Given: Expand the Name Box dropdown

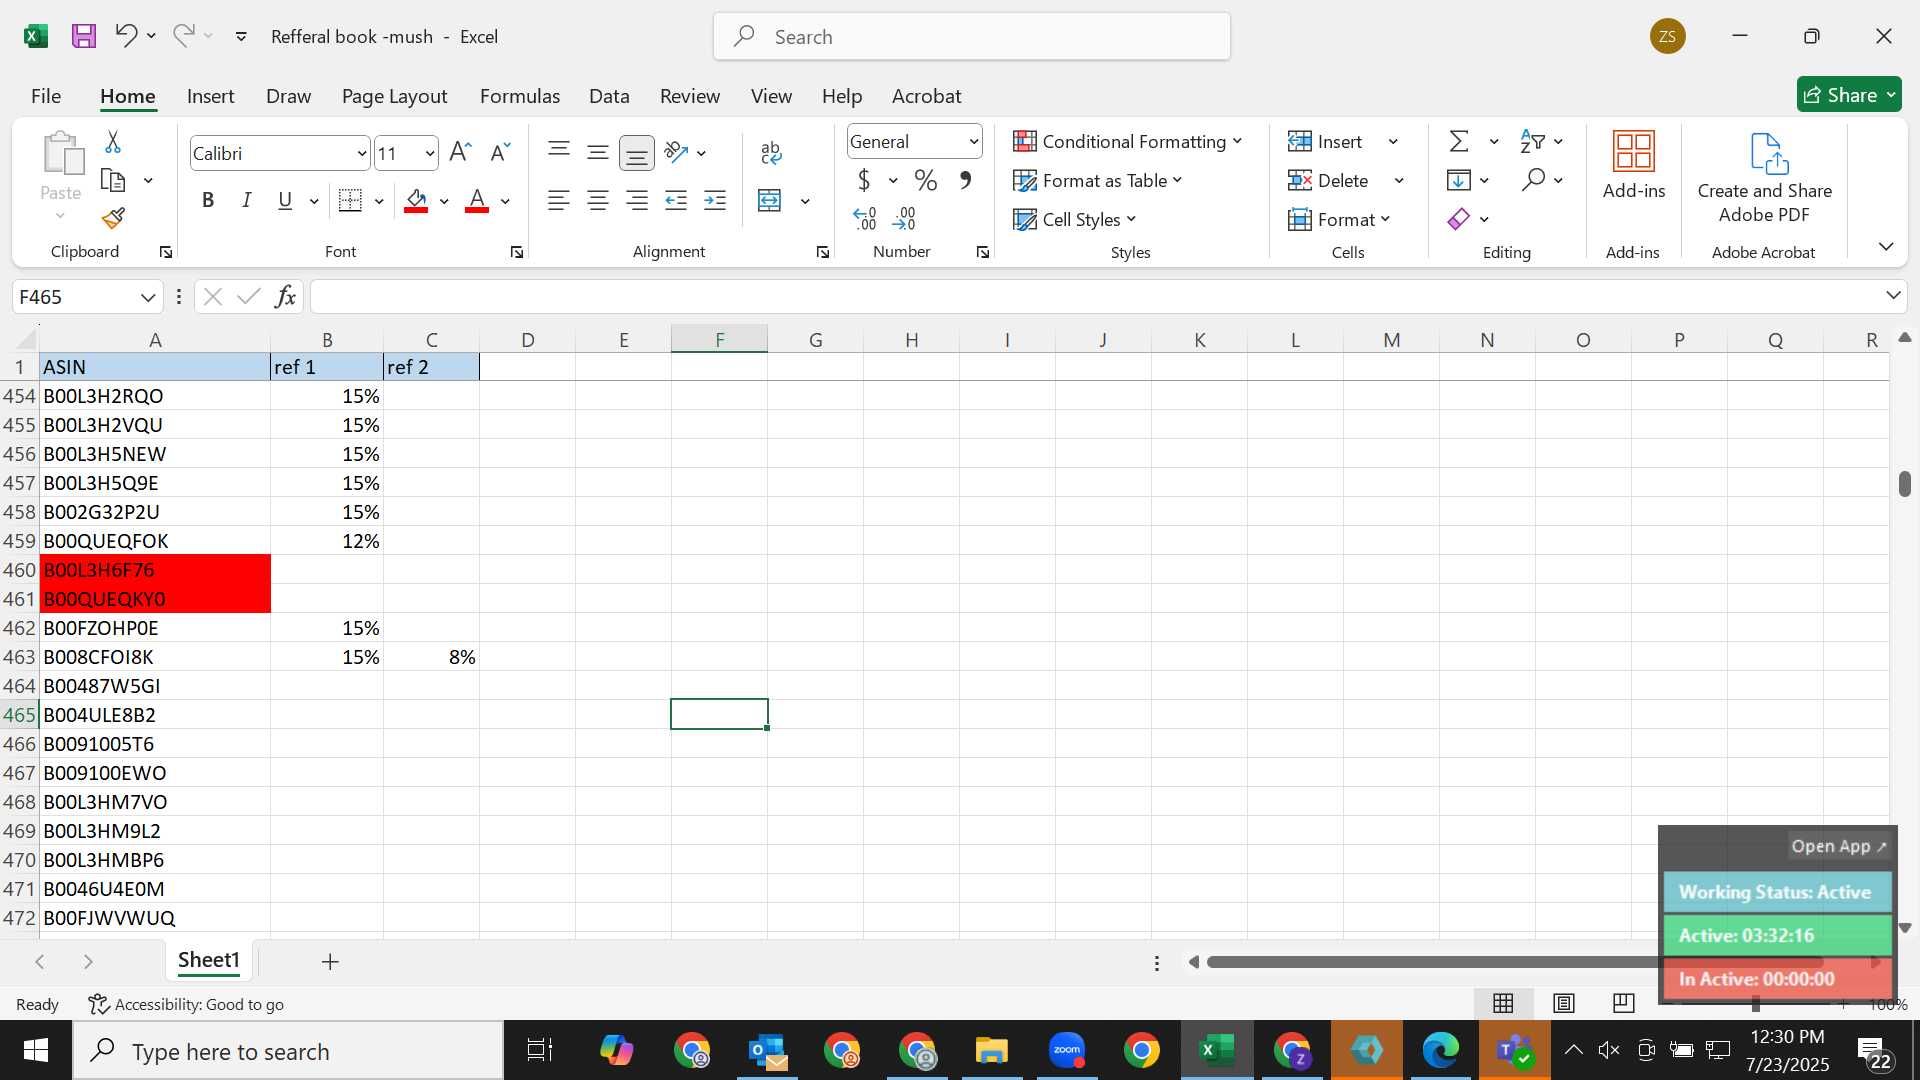Looking at the screenshot, I should tap(148, 297).
